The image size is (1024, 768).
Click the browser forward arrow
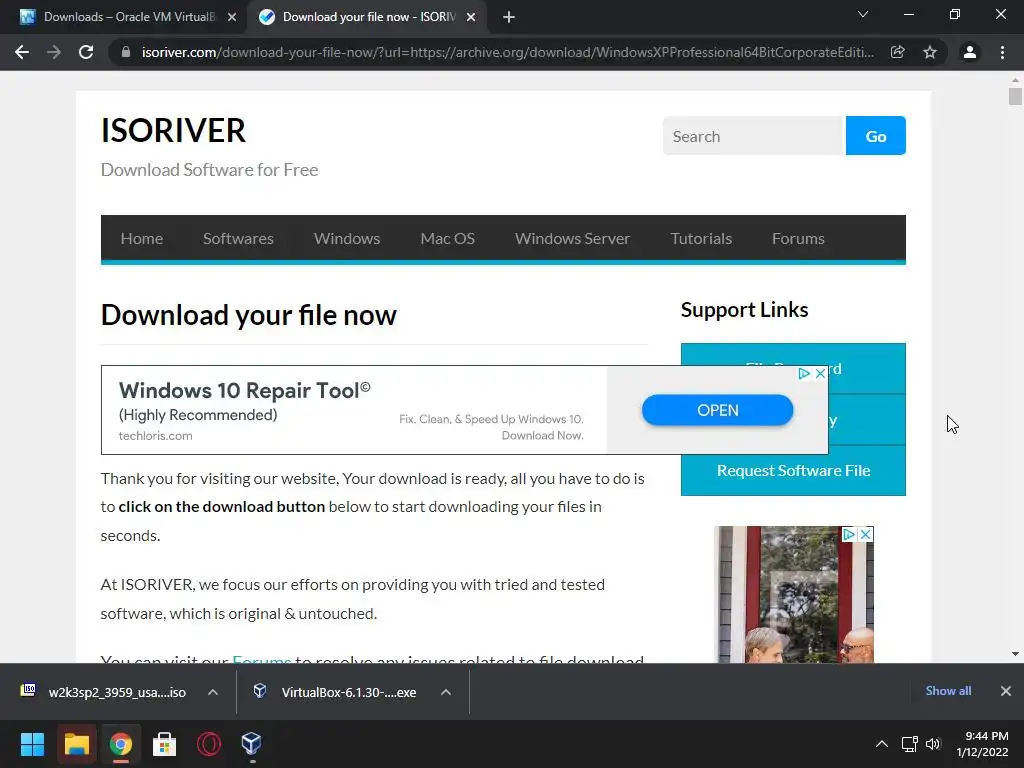pyautogui.click(x=54, y=52)
